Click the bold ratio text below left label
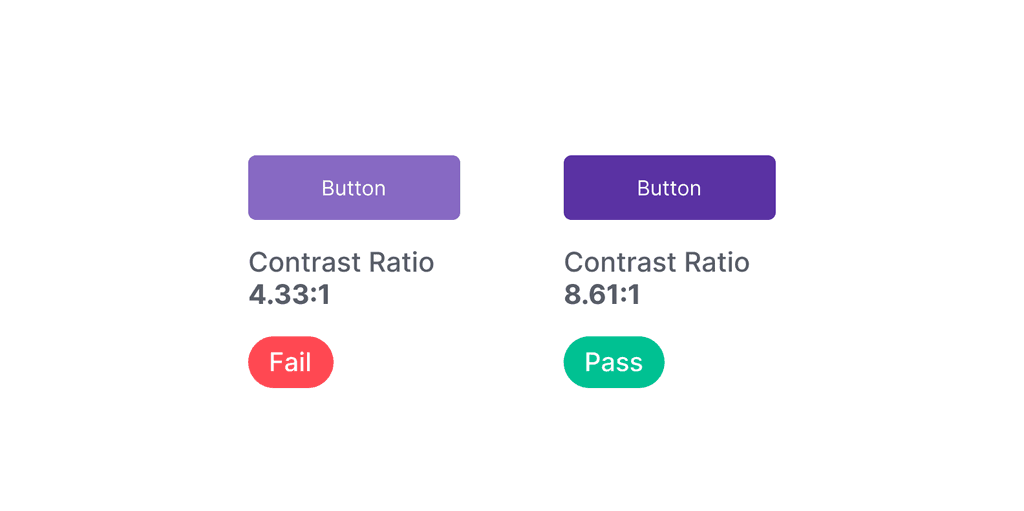This screenshot has width=1024, height=511. point(289,295)
